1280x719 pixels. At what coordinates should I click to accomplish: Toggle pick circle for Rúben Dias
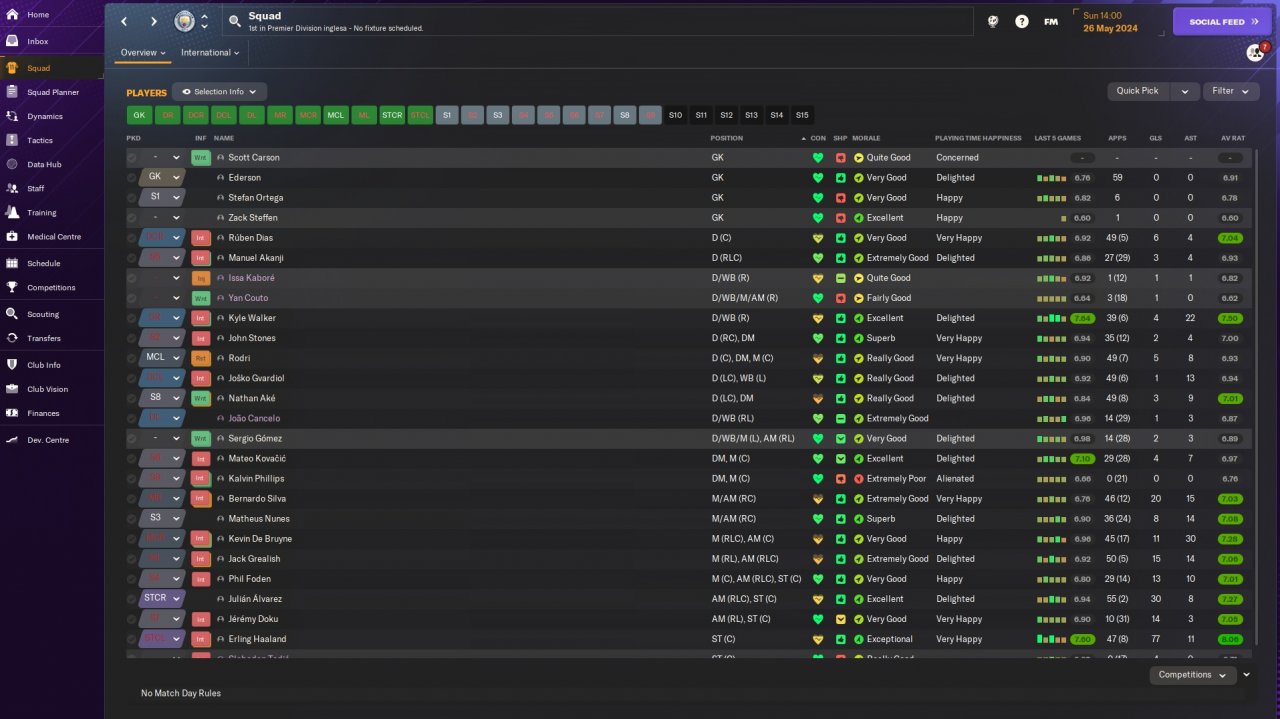tap(132, 238)
